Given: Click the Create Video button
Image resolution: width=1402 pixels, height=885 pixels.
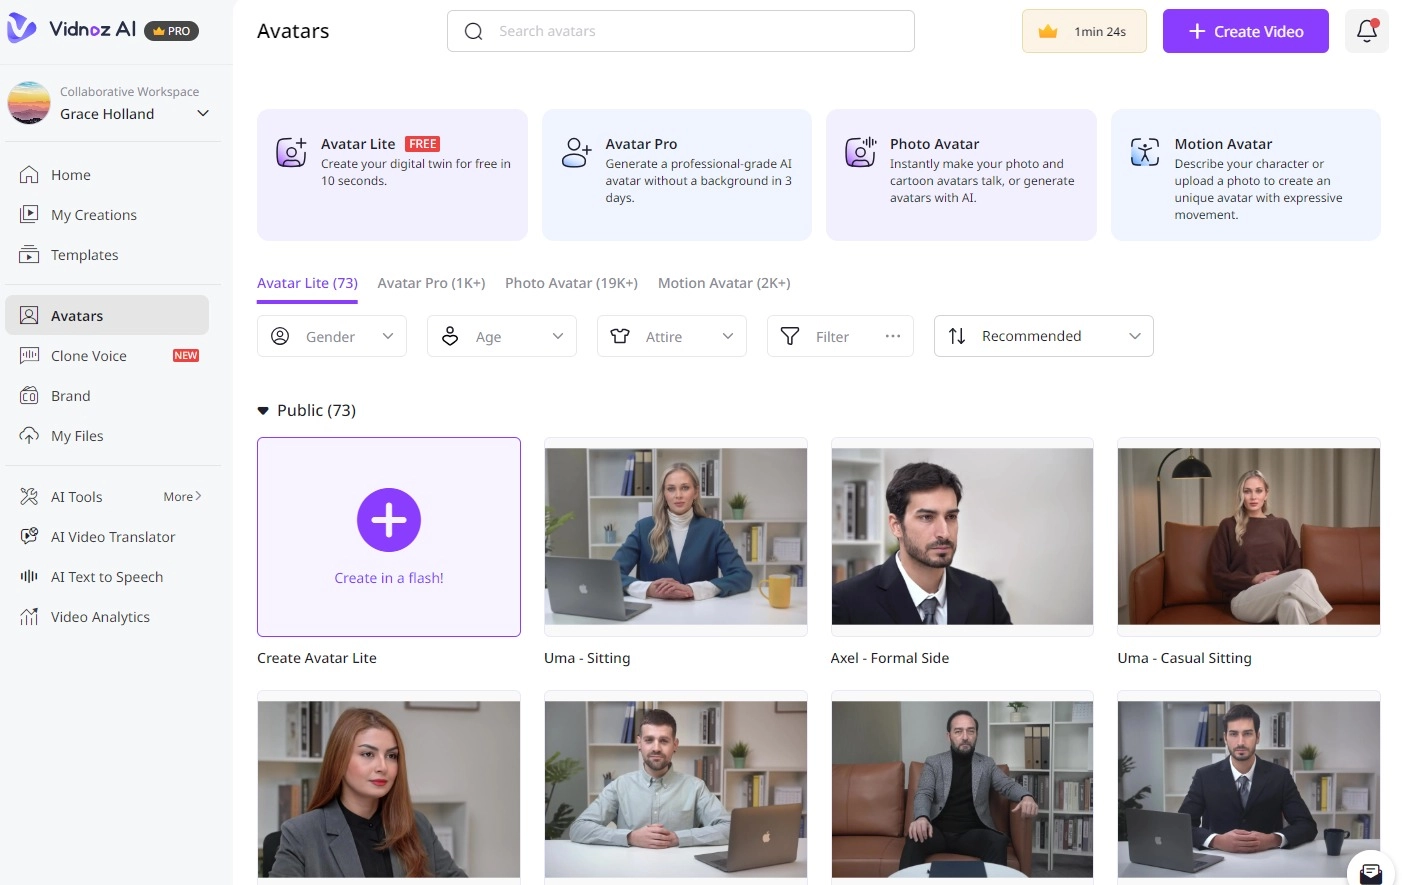Looking at the screenshot, I should [1245, 31].
